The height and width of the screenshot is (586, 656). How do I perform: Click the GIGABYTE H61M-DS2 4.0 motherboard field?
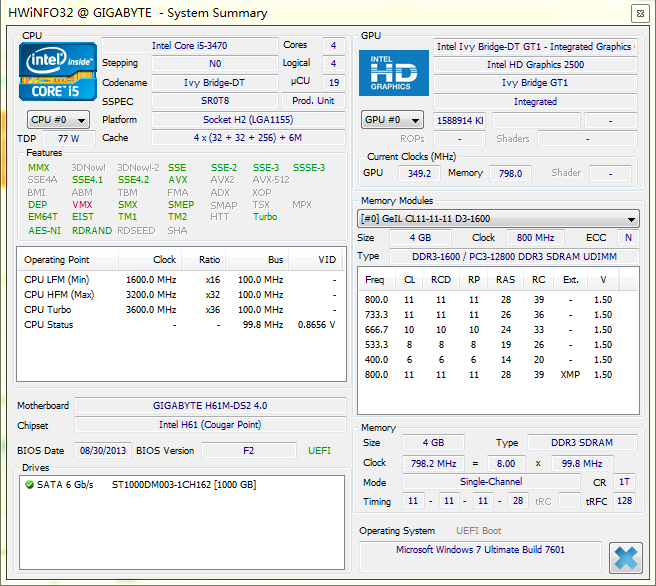pyautogui.click(x=210, y=406)
